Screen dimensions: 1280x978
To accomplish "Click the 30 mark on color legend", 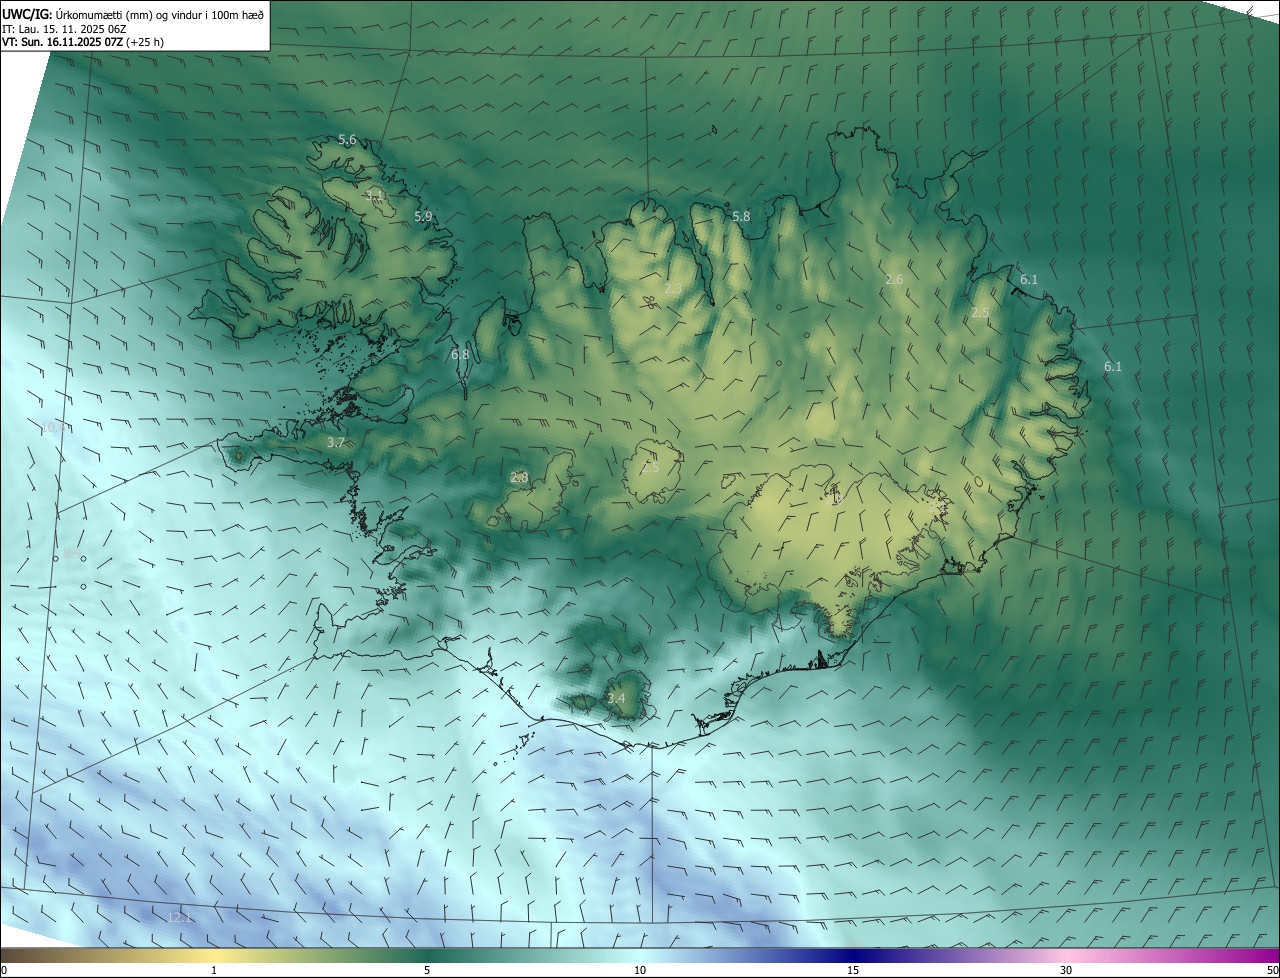I will tap(1066, 970).
